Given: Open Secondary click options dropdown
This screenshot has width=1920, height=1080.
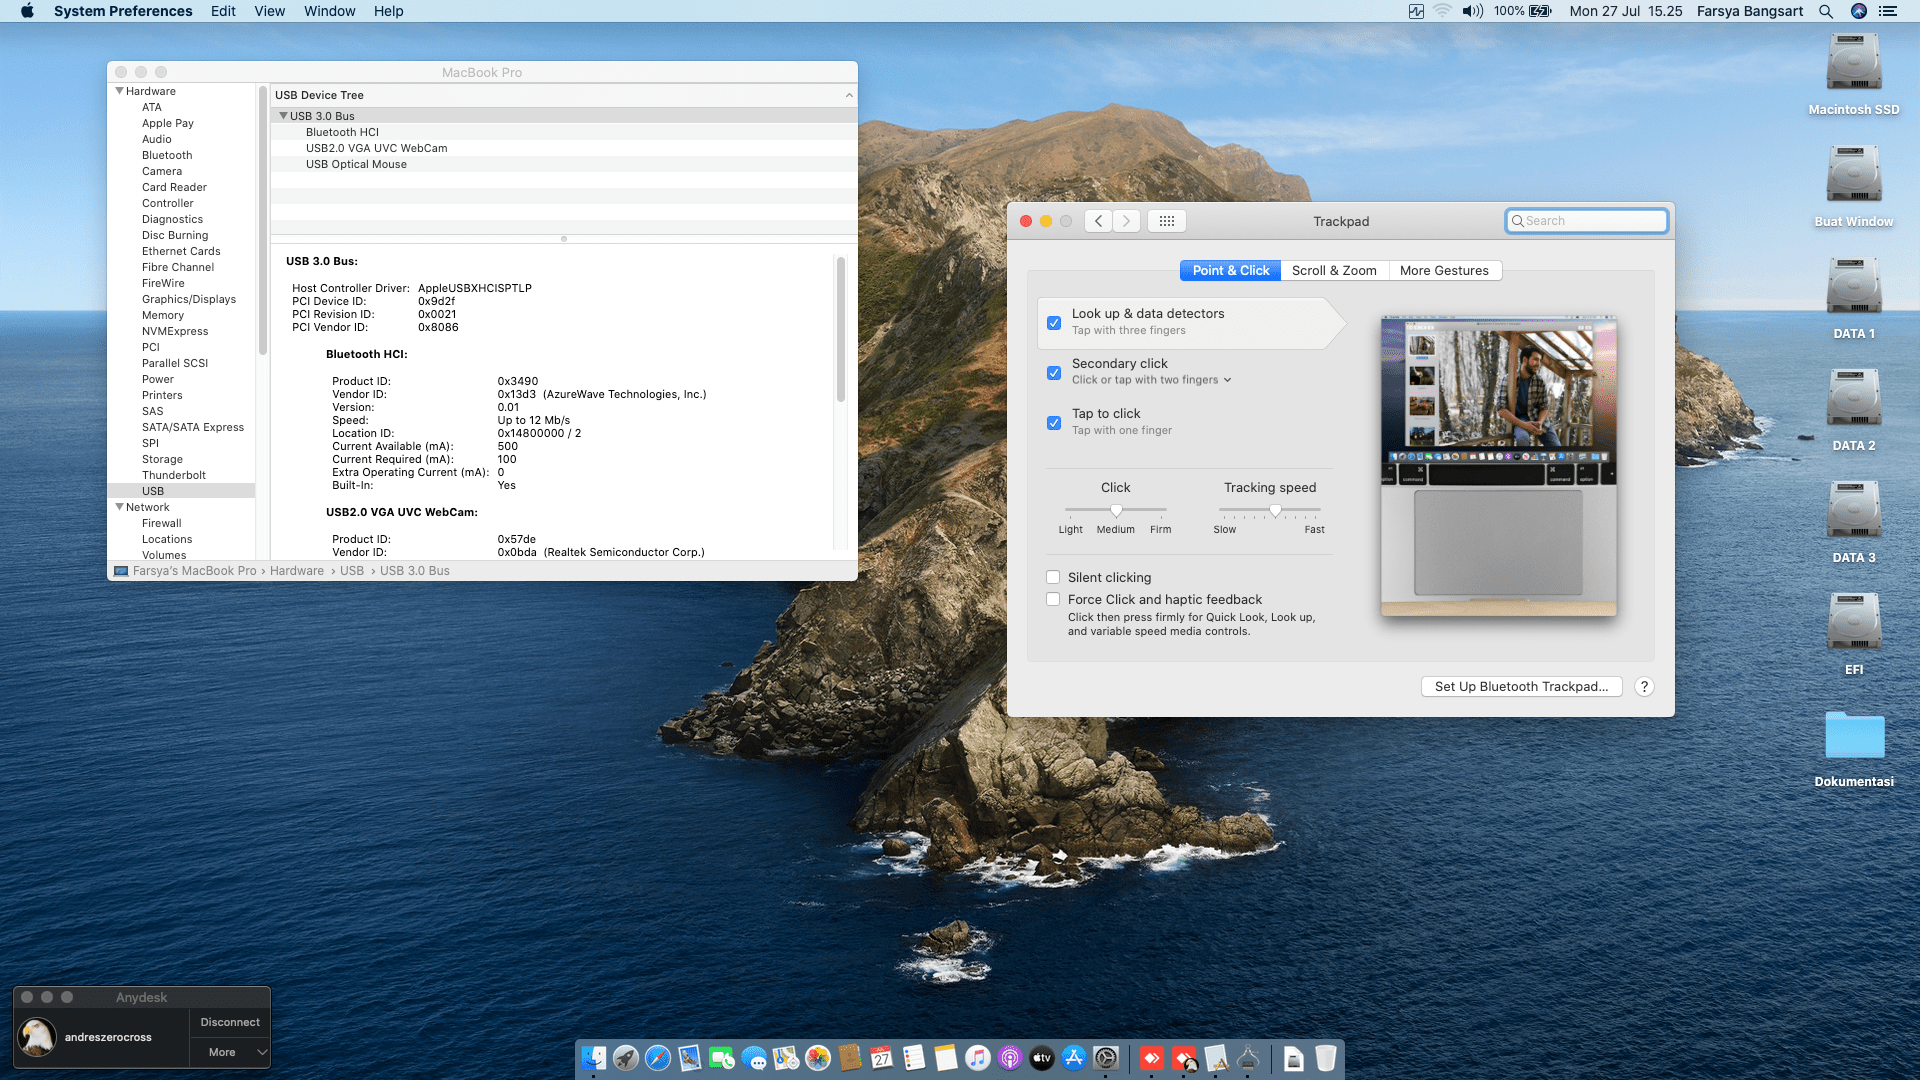Looking at the screenshot, I should point(1227,380).
